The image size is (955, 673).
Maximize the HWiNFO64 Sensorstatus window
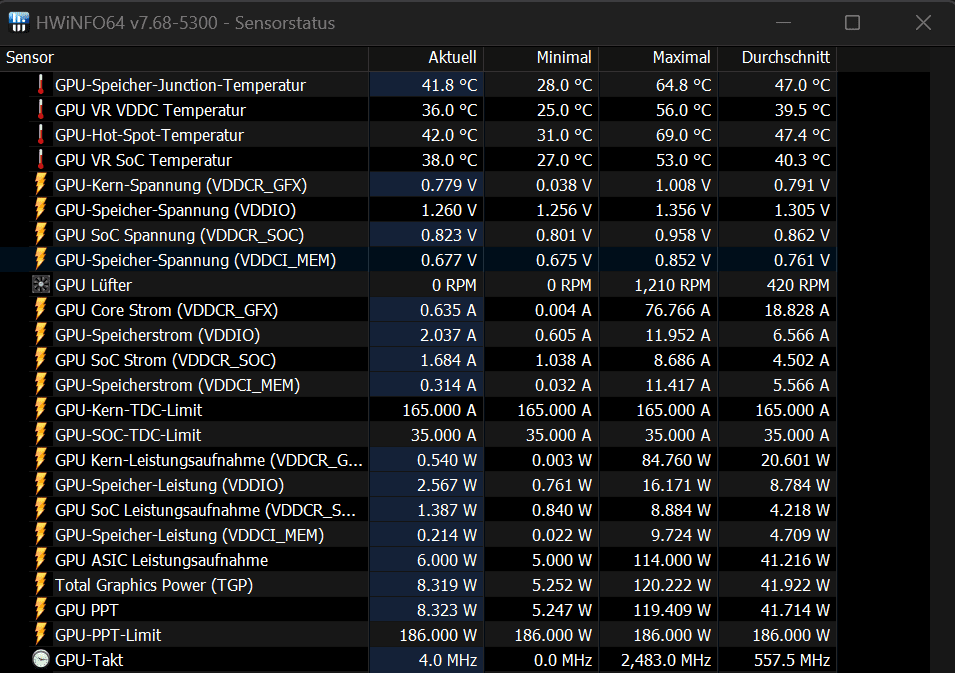(x=852, y=23)
